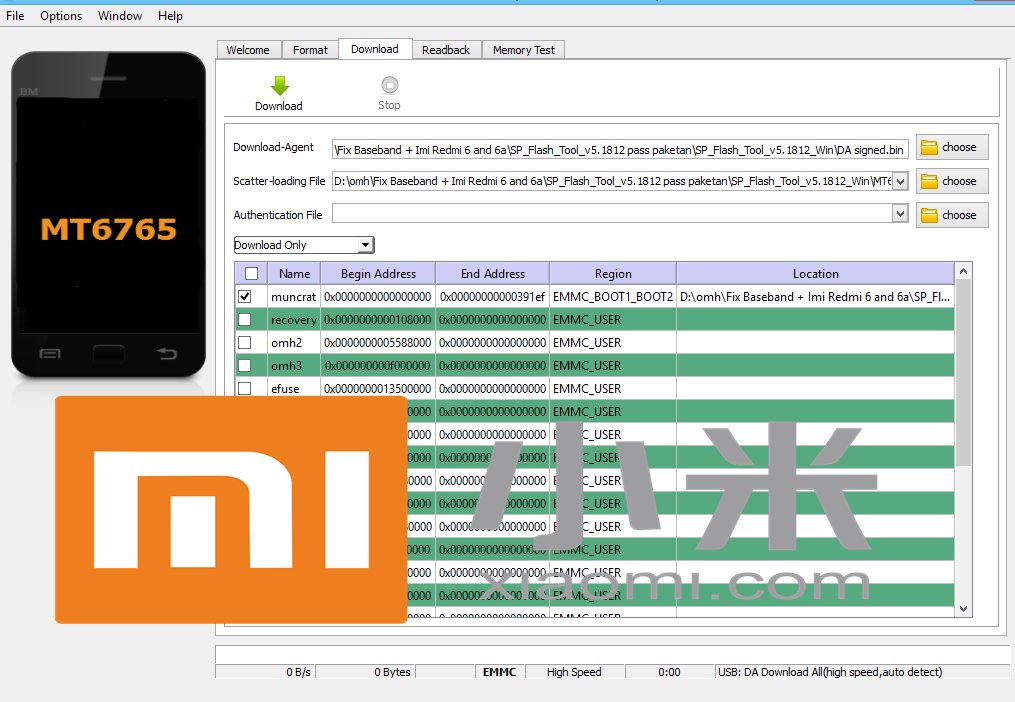Viewport: 1015px width, 702px height.
Task: Click the partition table scroll down arrow
Action: point(963,608)
